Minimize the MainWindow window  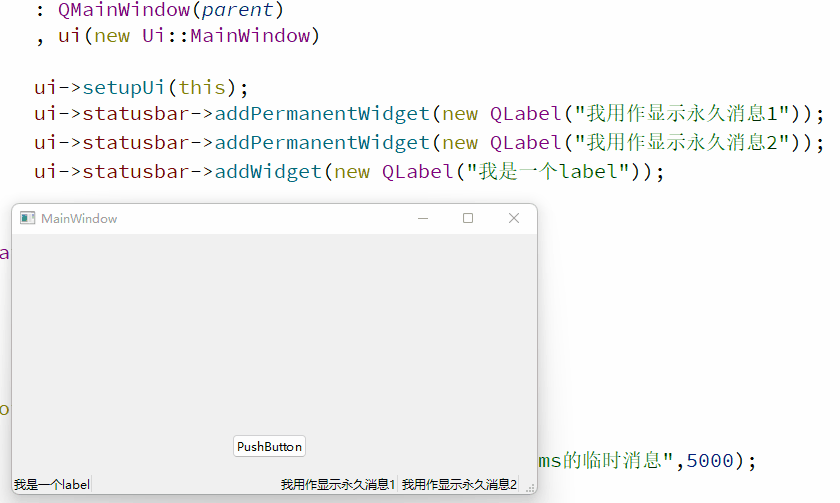[x=423, y=218]
